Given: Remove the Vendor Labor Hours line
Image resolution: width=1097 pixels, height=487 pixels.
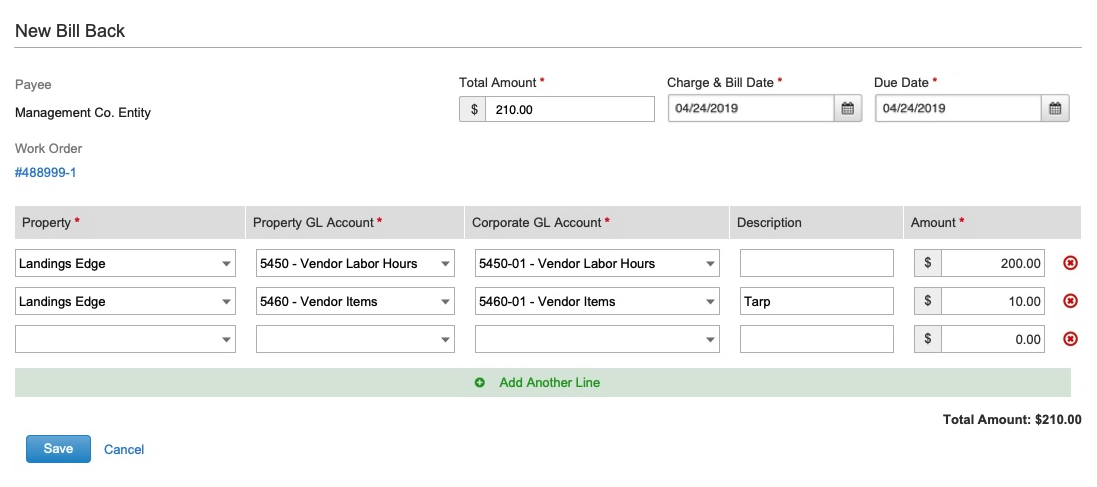Looking at the screenshot, I should point(1070,263).
